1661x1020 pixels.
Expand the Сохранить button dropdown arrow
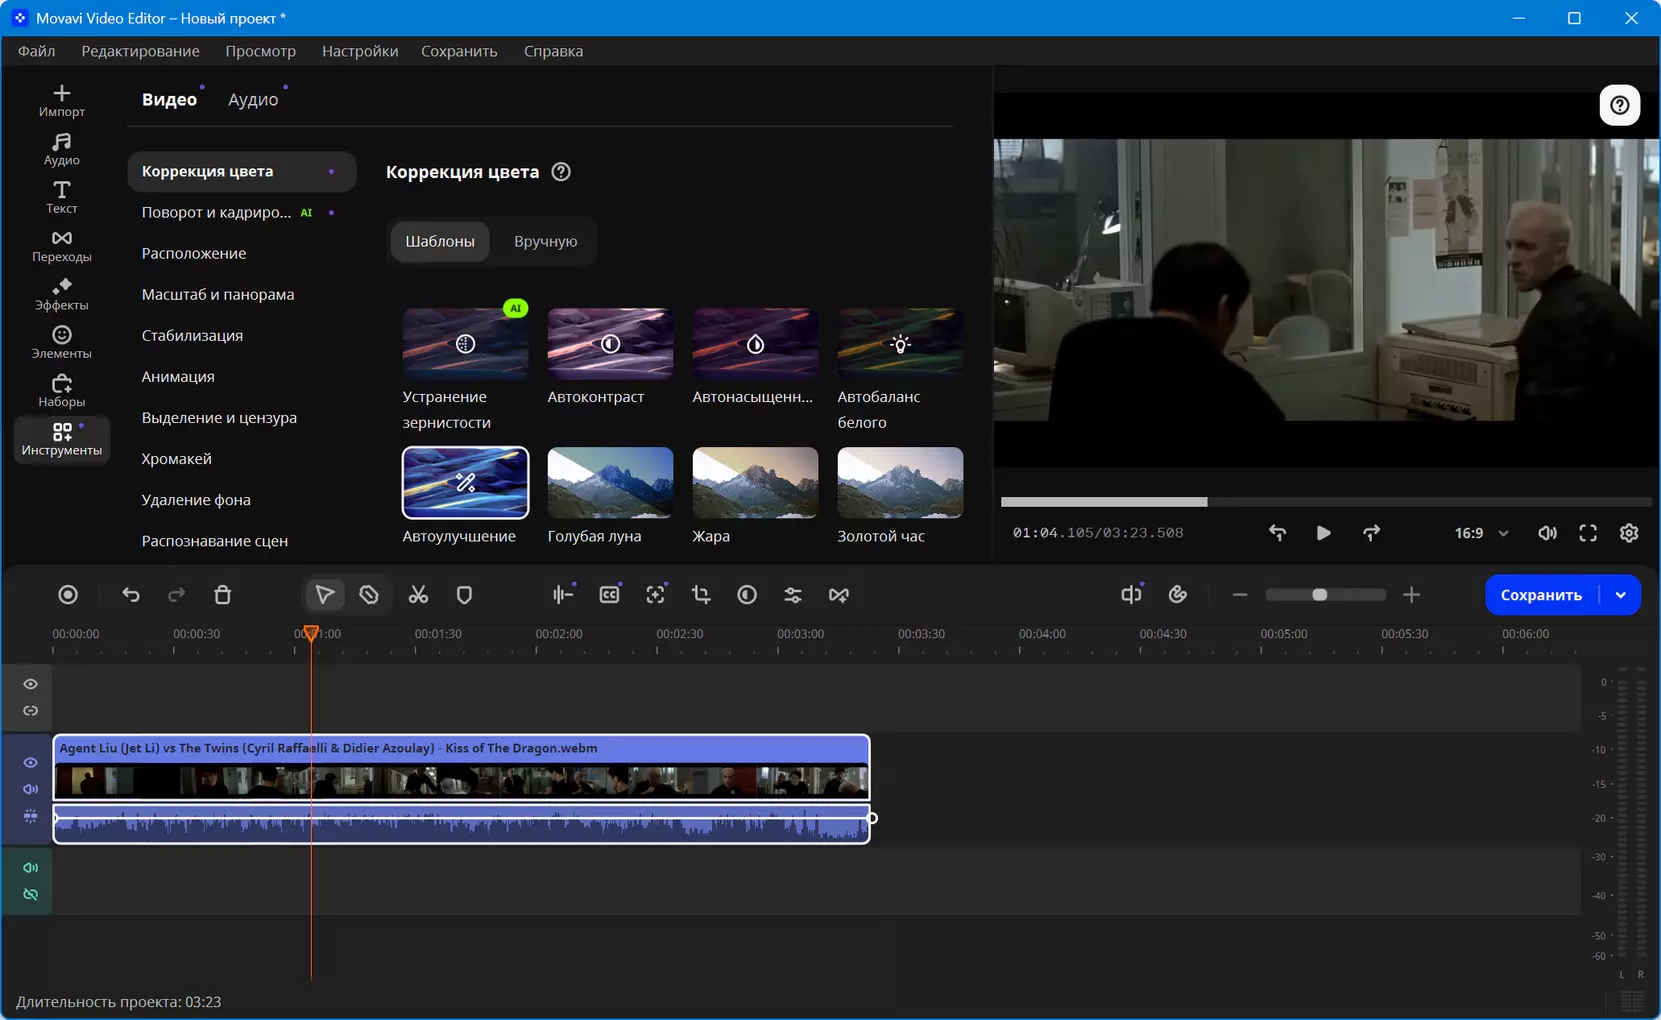point(1621,595)
